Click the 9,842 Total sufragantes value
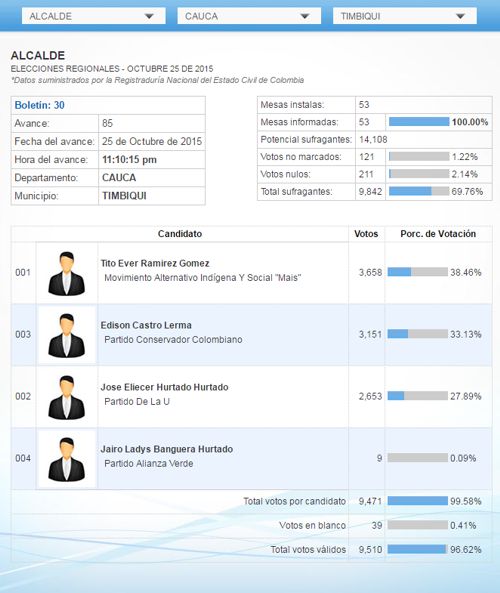The width and height of the screenshot is (500, 593). coord(370,192)
